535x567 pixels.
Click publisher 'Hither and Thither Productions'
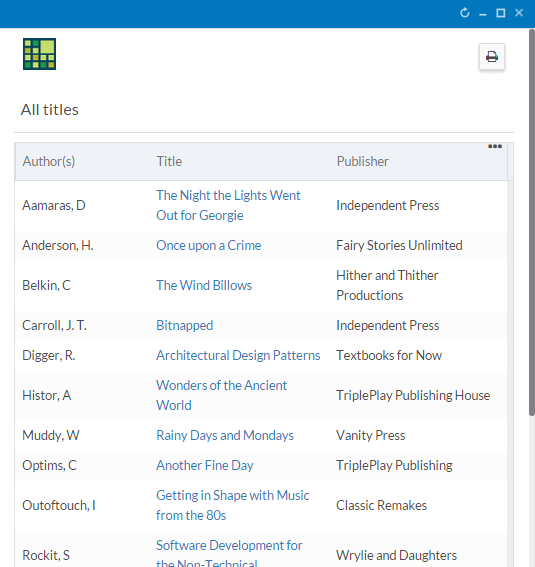click(387, 285)
